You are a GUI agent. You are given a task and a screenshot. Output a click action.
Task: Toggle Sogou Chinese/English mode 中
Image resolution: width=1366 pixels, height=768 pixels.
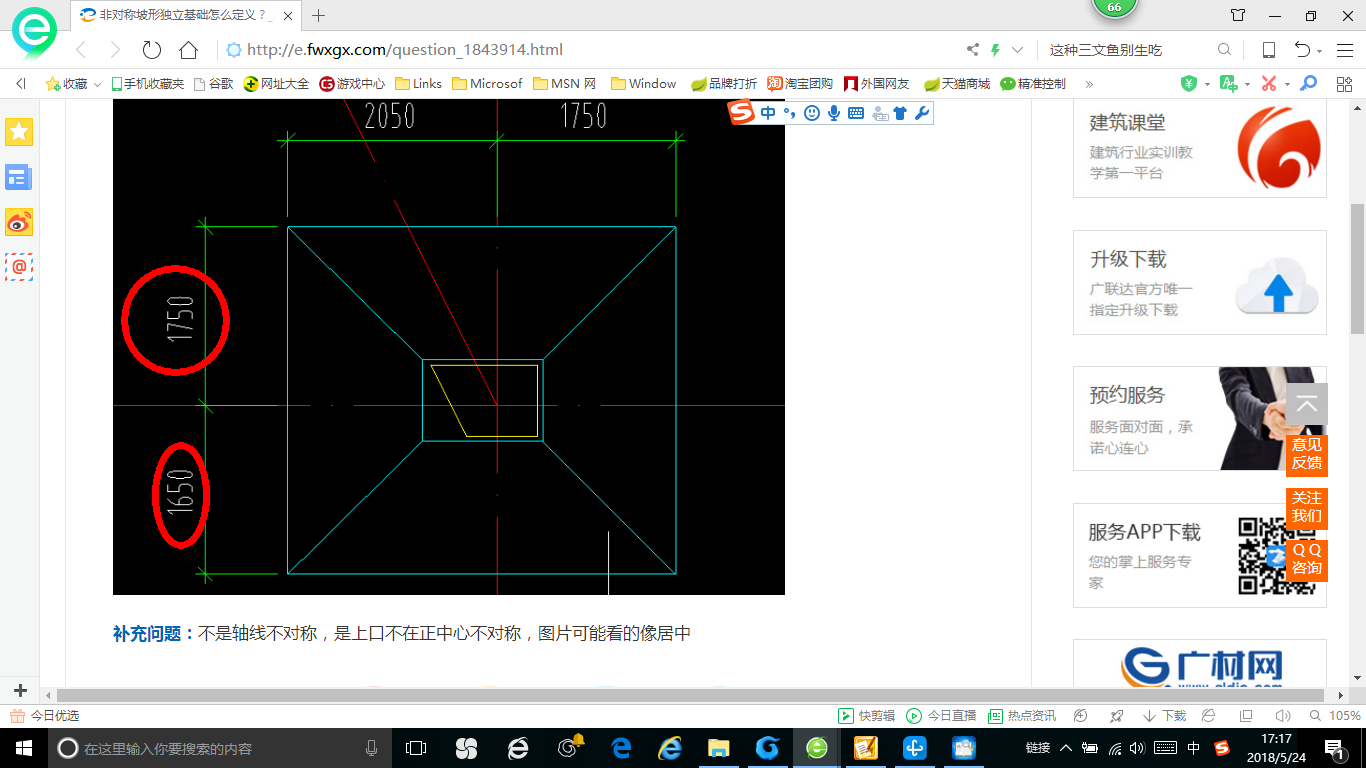click(768, 113)
